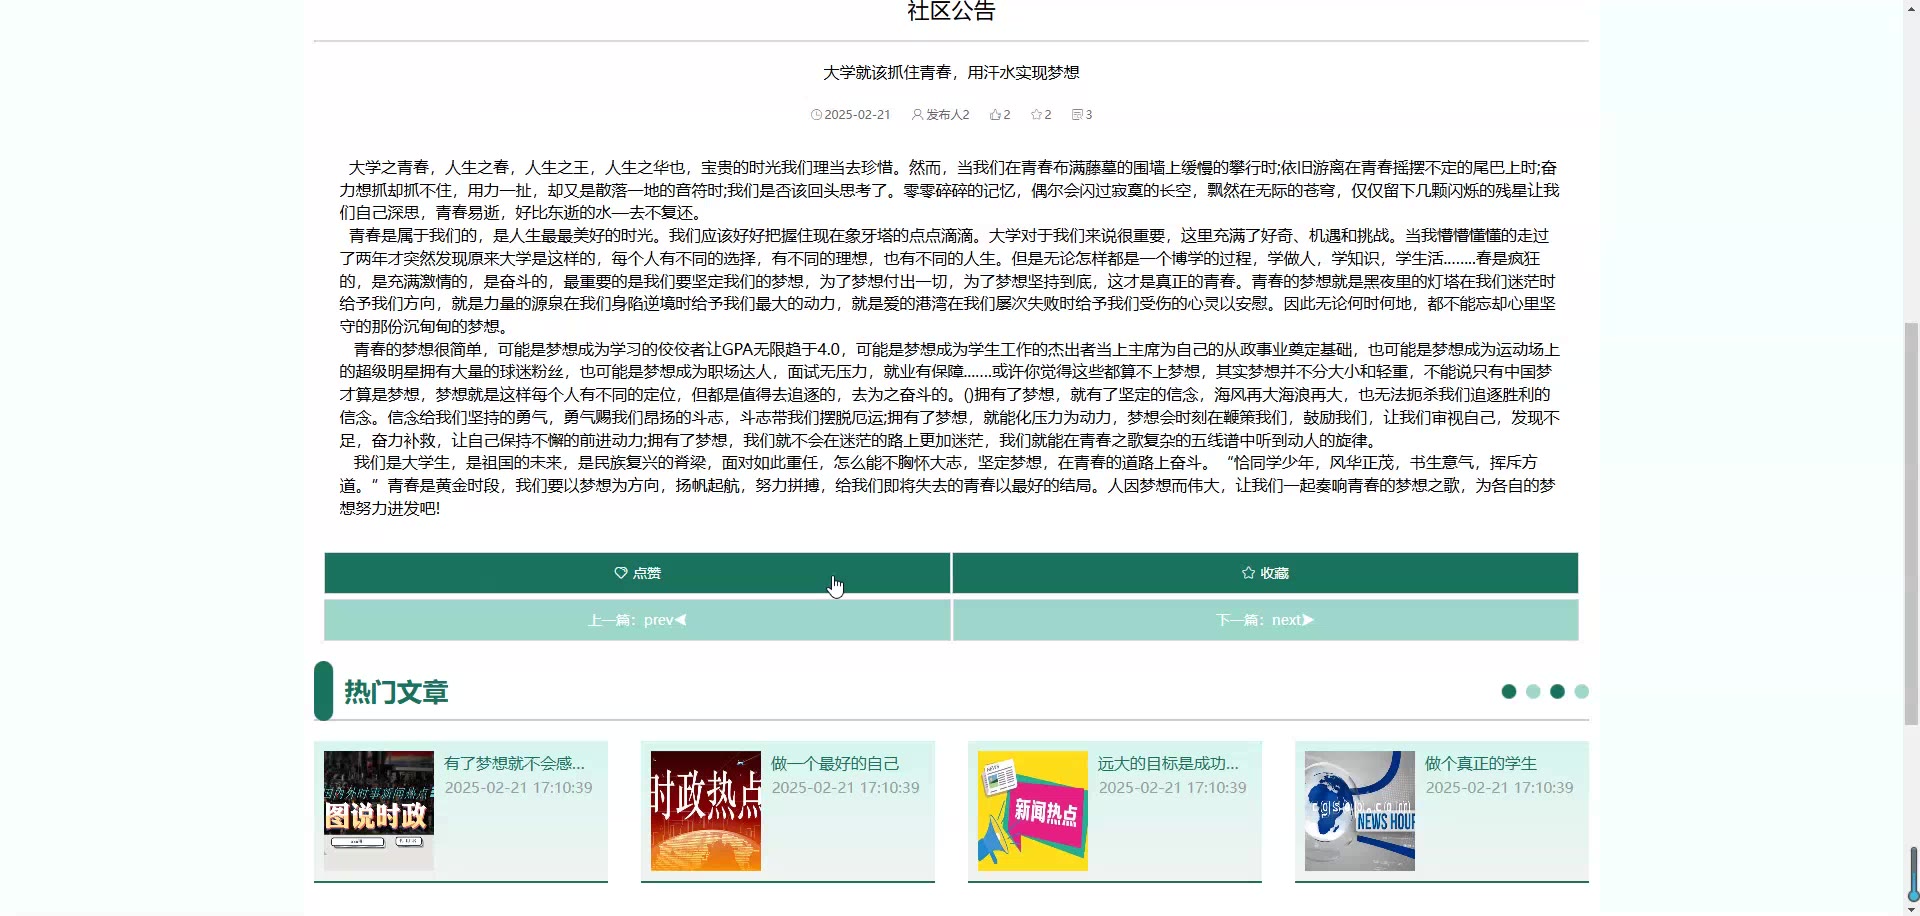
Task: Open the yellow 新闻热点 thumbnail
Action: pos(1033,811)
